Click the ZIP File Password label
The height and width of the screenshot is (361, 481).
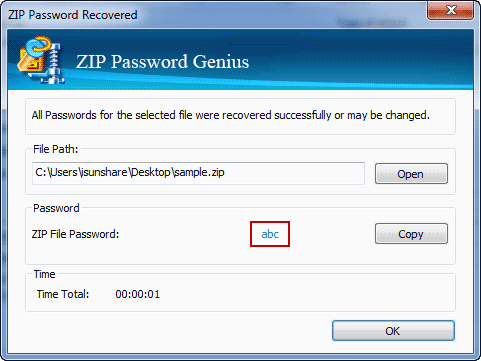(x=75, y=234)
